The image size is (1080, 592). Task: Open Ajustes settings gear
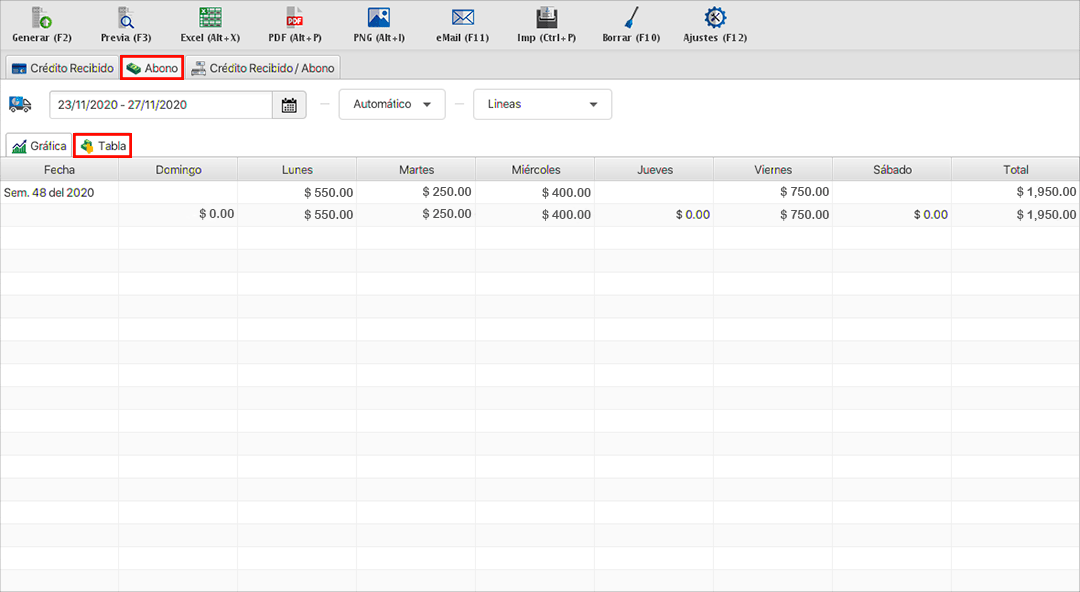(x=715, y=18)
